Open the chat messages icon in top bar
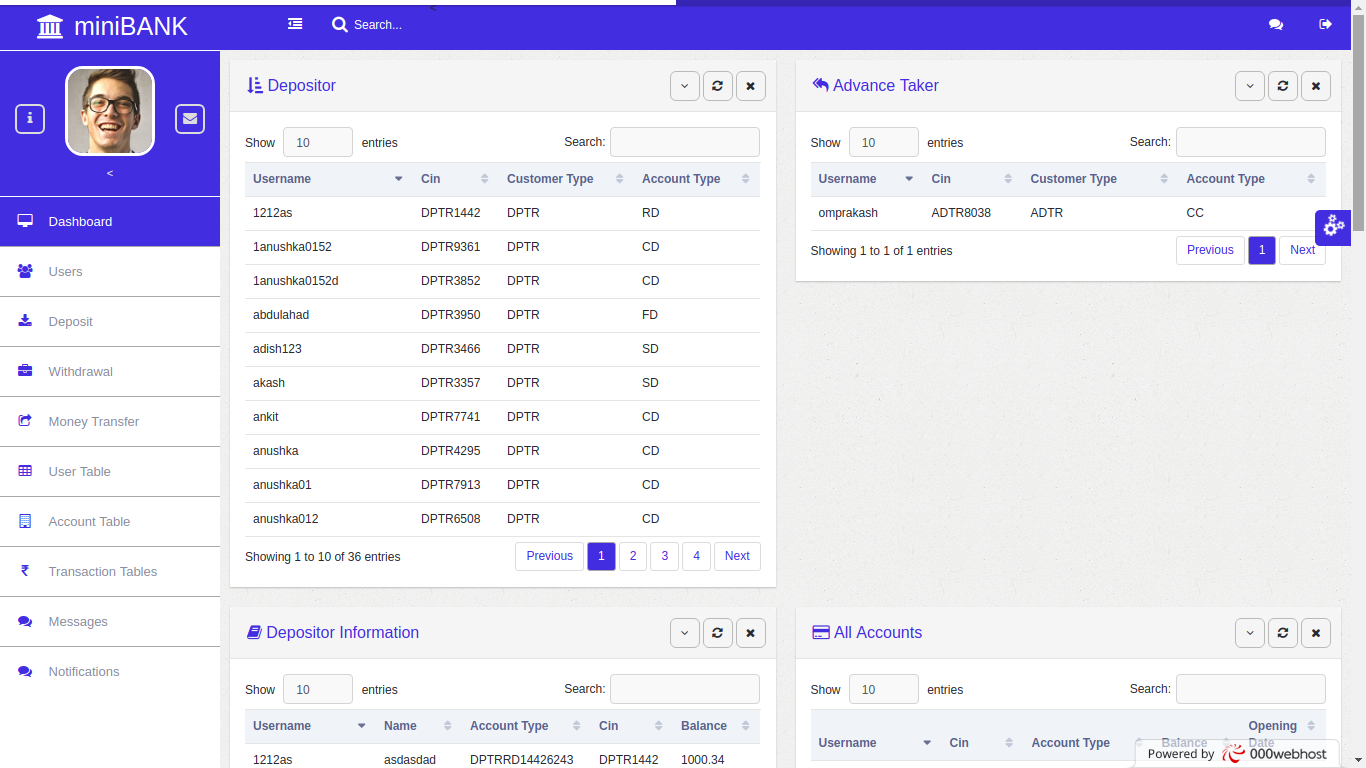The height and width of the screenshot is (768, 1366). click(1276, 24)
